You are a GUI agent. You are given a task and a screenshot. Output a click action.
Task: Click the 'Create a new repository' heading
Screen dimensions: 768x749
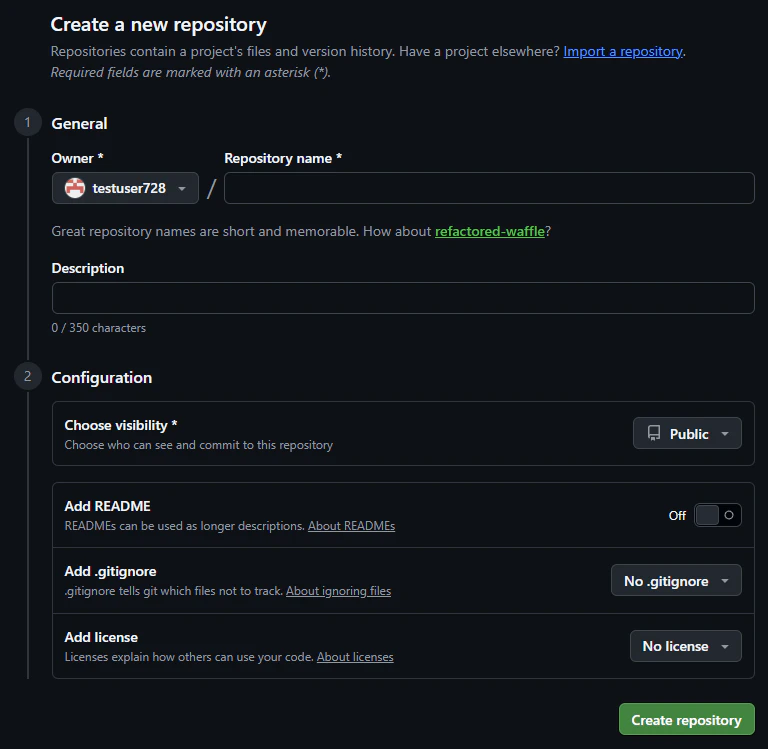159,24
